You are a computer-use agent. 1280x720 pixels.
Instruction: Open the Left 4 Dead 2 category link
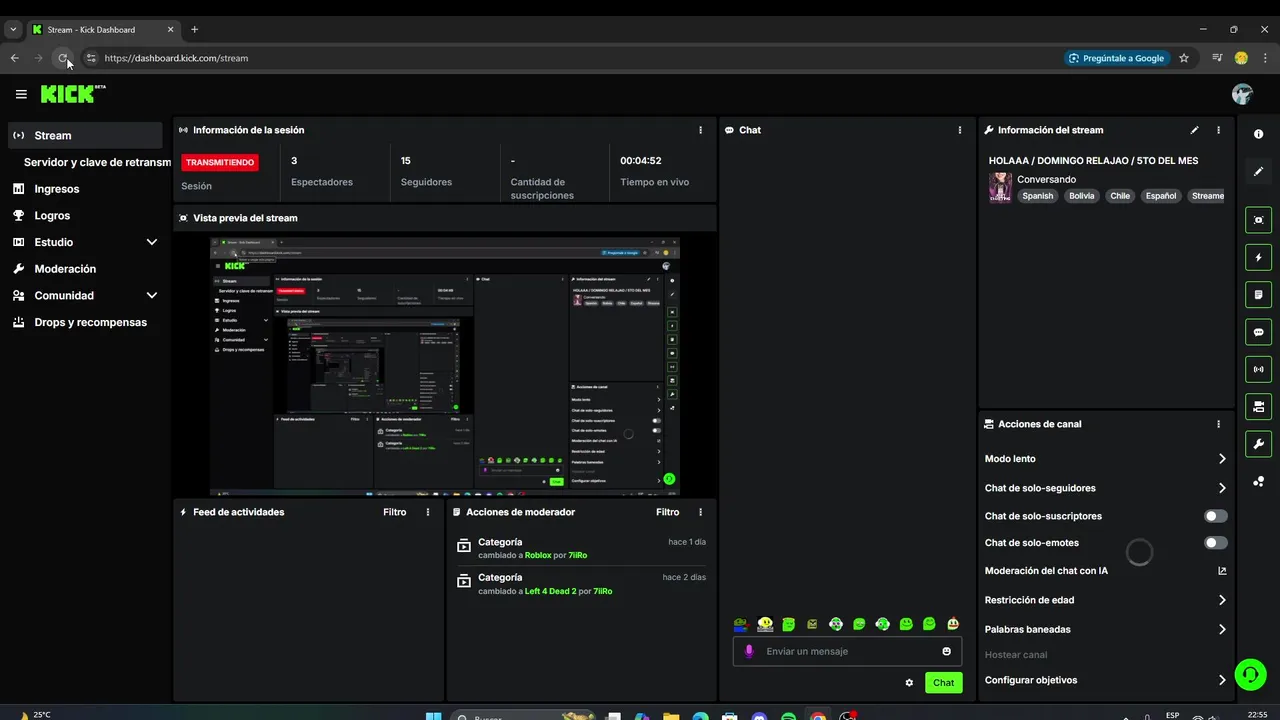[x=550, y=591]
